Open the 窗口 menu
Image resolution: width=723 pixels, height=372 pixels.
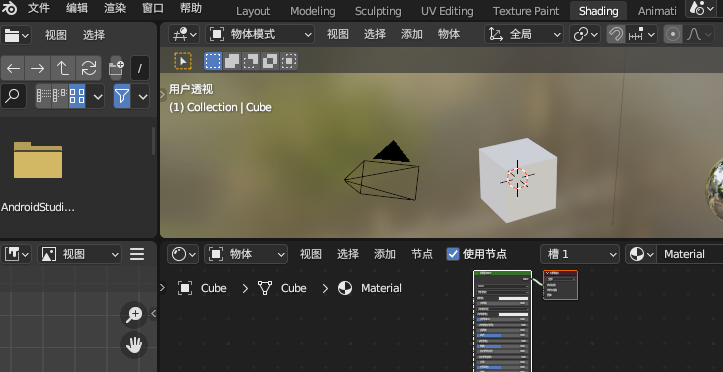[153, 8]
